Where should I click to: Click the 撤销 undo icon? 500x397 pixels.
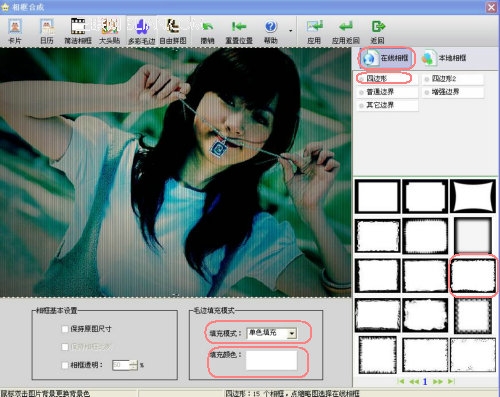pos(207,32)
